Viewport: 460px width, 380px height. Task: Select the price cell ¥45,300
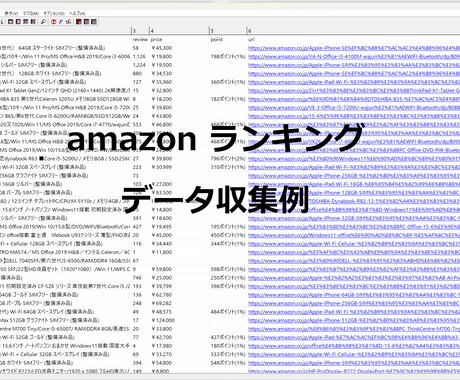pyautogui.click(x=162, y=48)
